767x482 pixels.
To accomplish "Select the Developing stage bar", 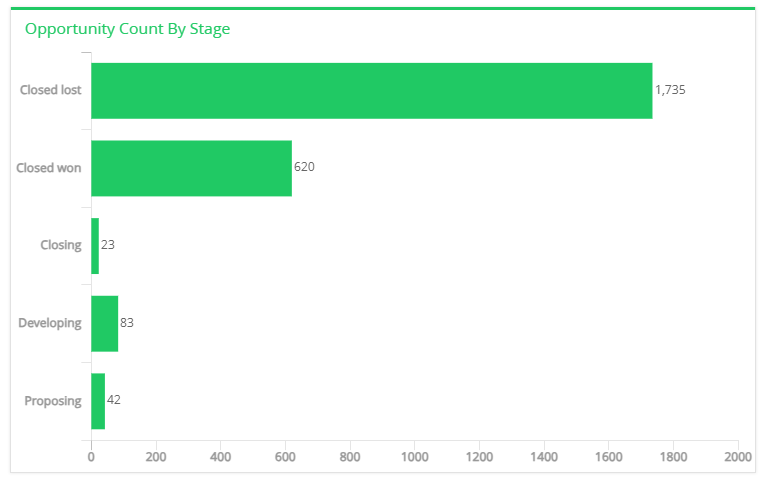I will tap(105, 323).
